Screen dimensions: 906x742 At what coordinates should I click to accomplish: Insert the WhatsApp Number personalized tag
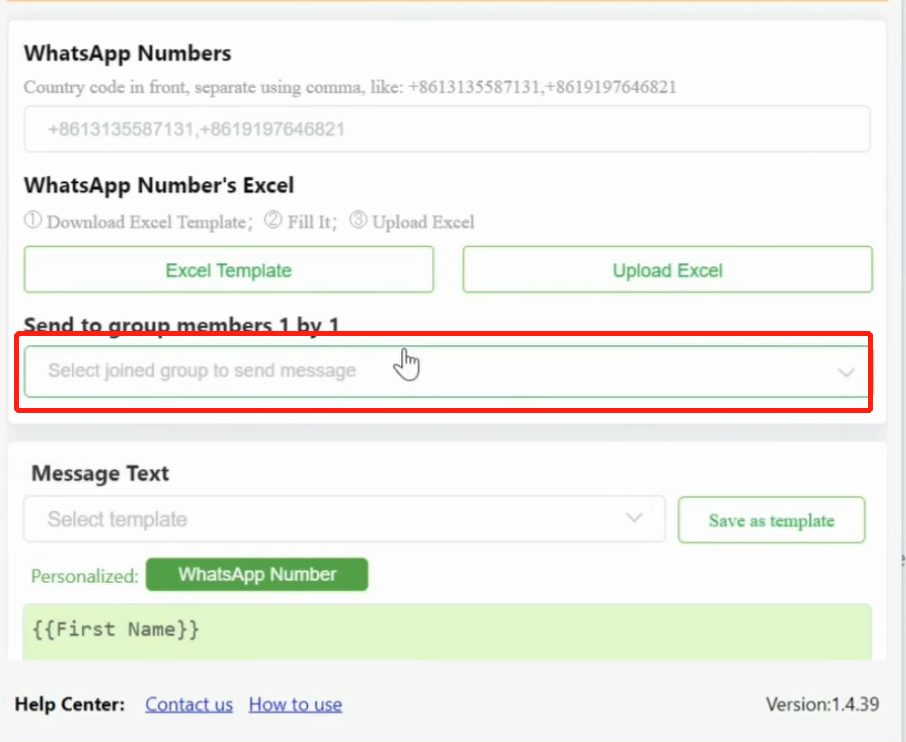pos(257,574)
